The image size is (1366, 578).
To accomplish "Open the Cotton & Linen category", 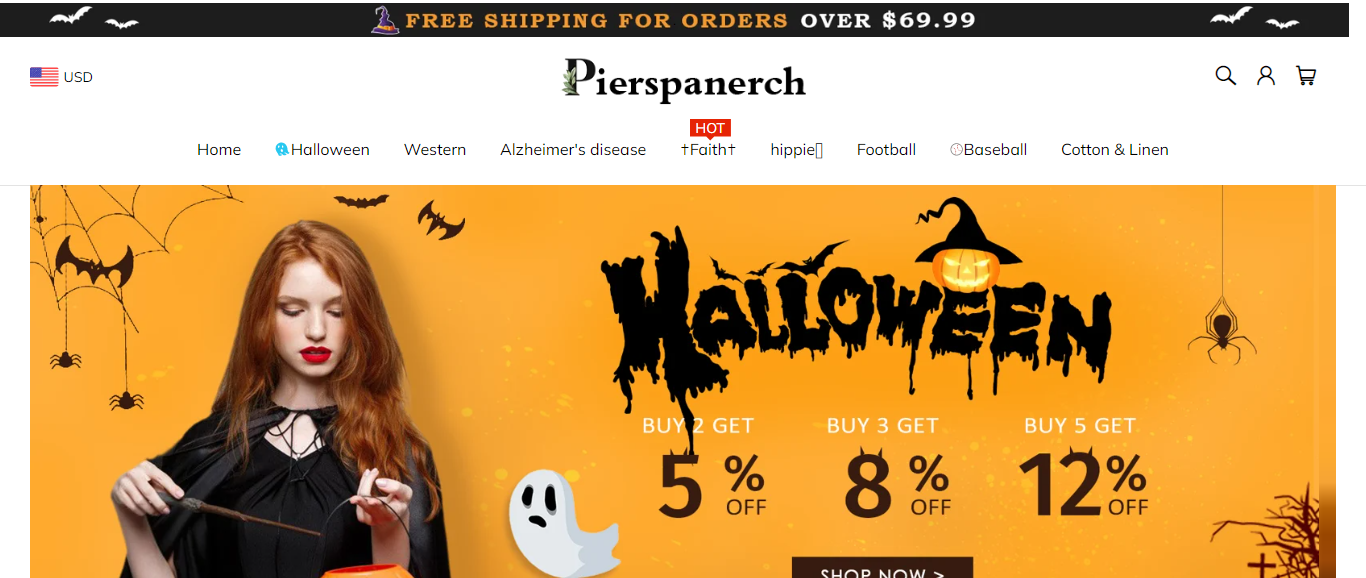I will [1115, 150].
